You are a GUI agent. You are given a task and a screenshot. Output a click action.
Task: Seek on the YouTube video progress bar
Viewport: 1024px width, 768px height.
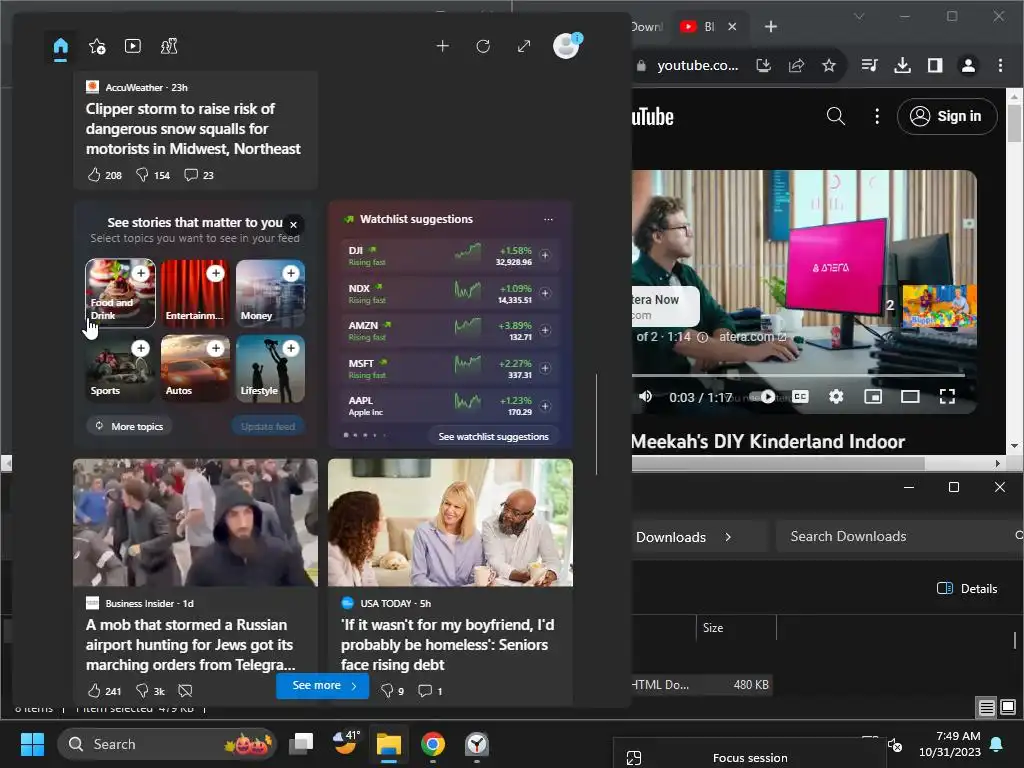point(798,376)
